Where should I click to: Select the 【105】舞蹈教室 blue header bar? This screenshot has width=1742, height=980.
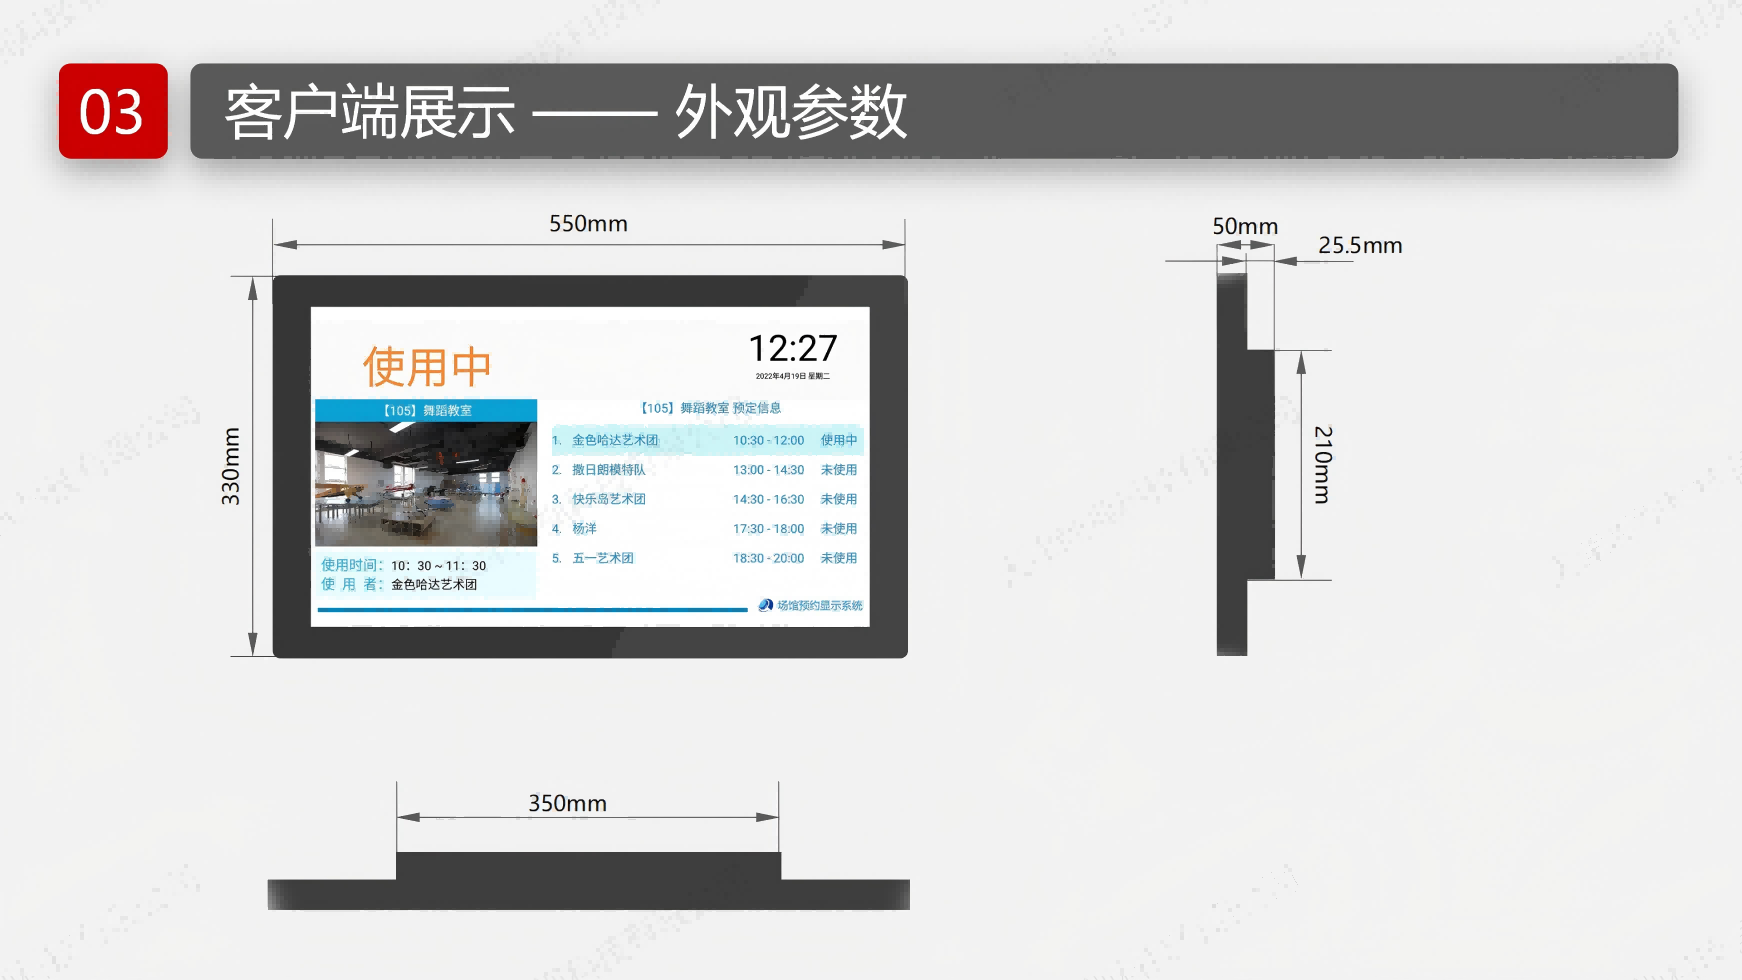[426, 410]
